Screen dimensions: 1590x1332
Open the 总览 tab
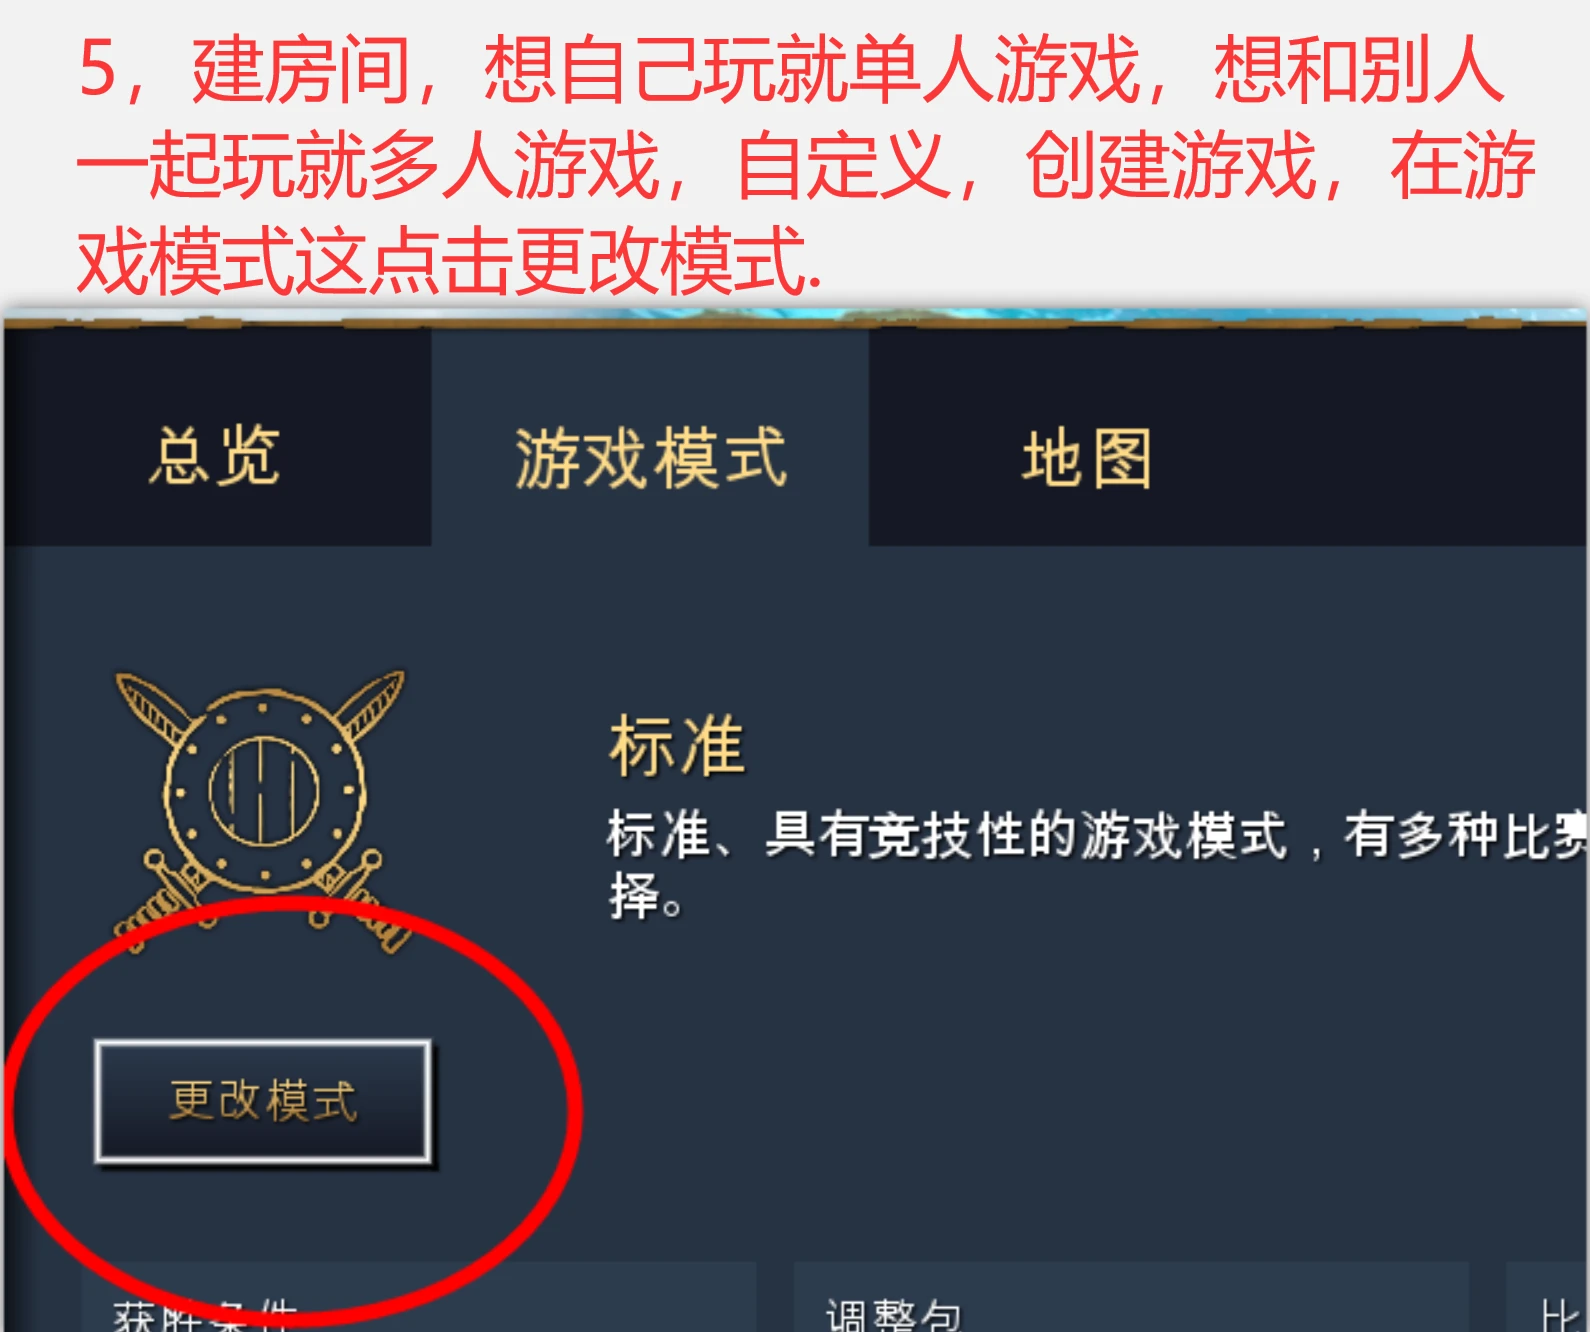tap(215, 457)
